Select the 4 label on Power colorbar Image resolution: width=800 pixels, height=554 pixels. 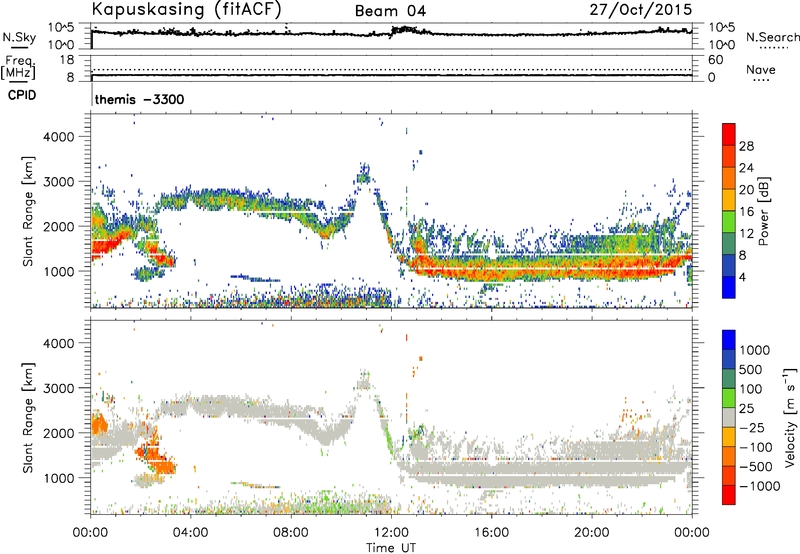[742, 278]
